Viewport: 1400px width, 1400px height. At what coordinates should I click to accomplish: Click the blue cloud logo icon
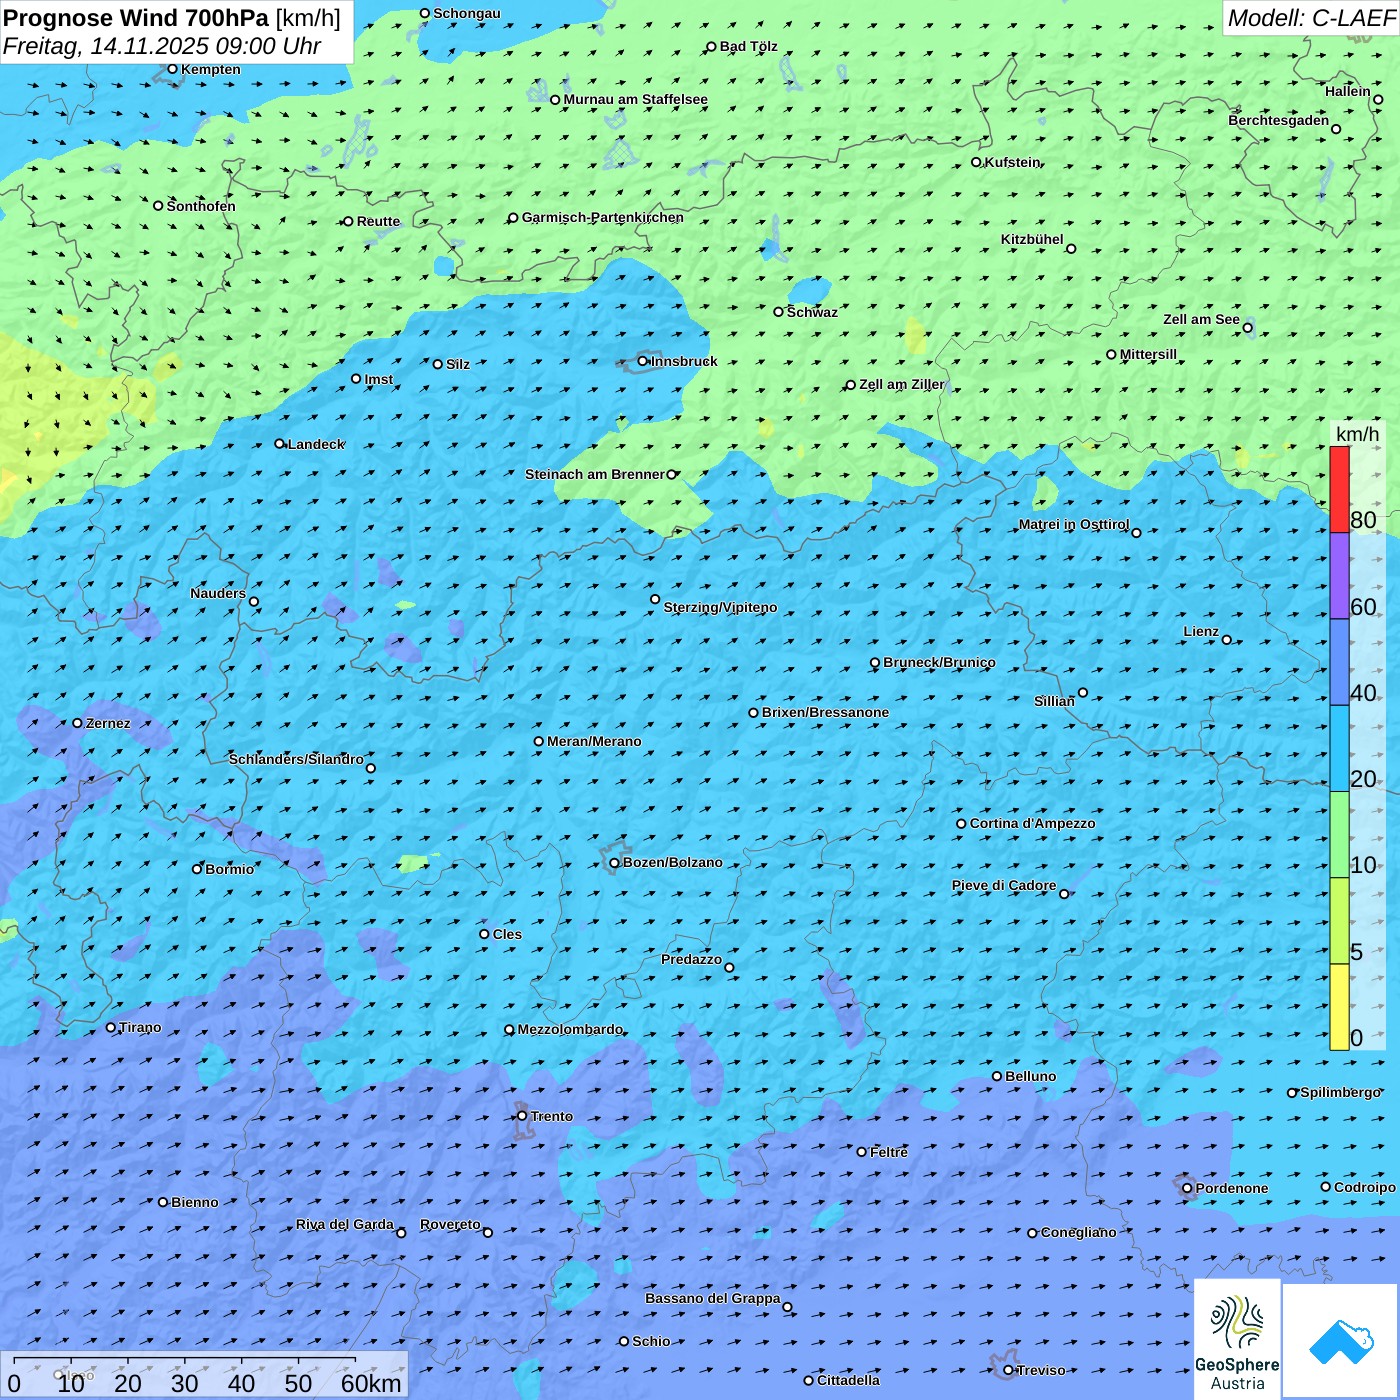1340,1341
